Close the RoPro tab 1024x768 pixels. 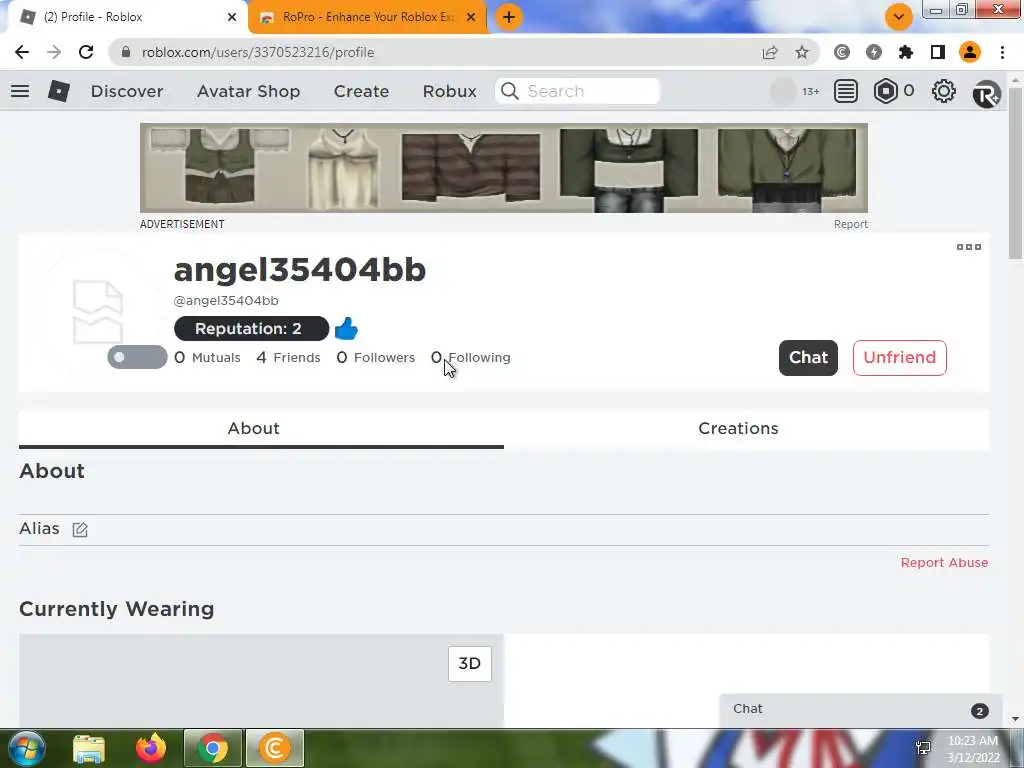point(471,17)
